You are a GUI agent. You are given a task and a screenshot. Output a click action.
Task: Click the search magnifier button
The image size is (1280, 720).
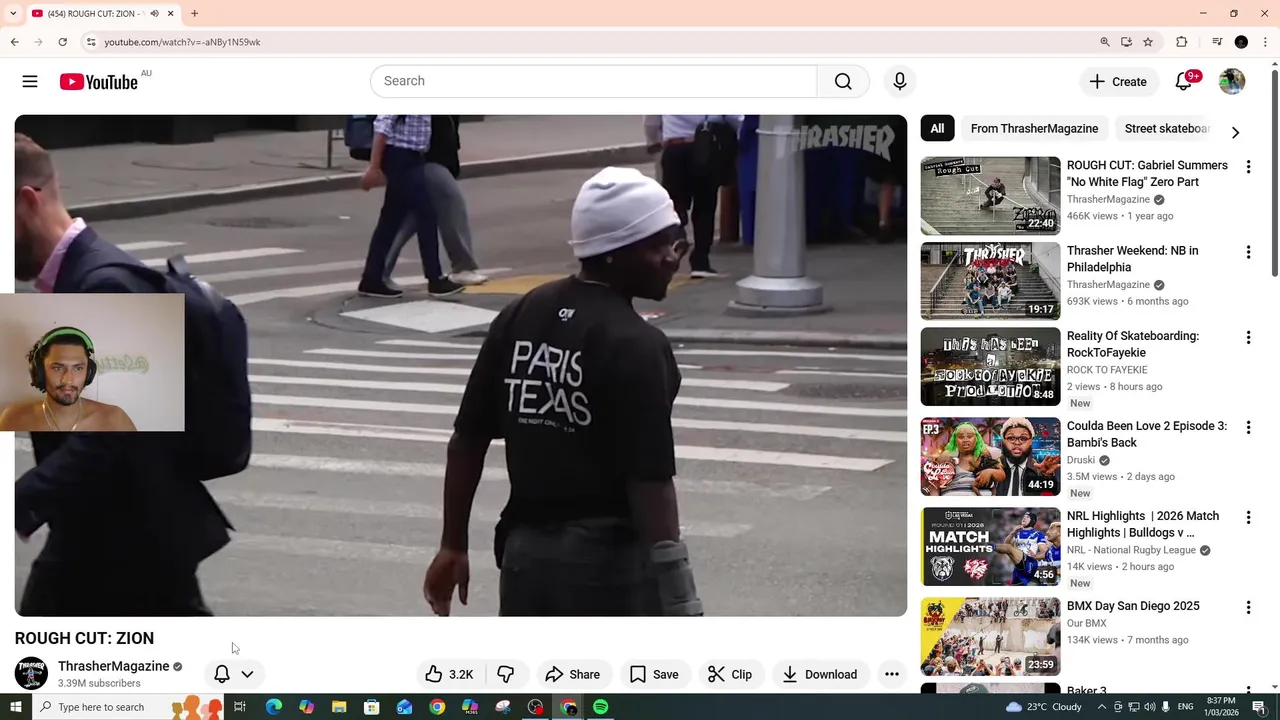(843, 81)
